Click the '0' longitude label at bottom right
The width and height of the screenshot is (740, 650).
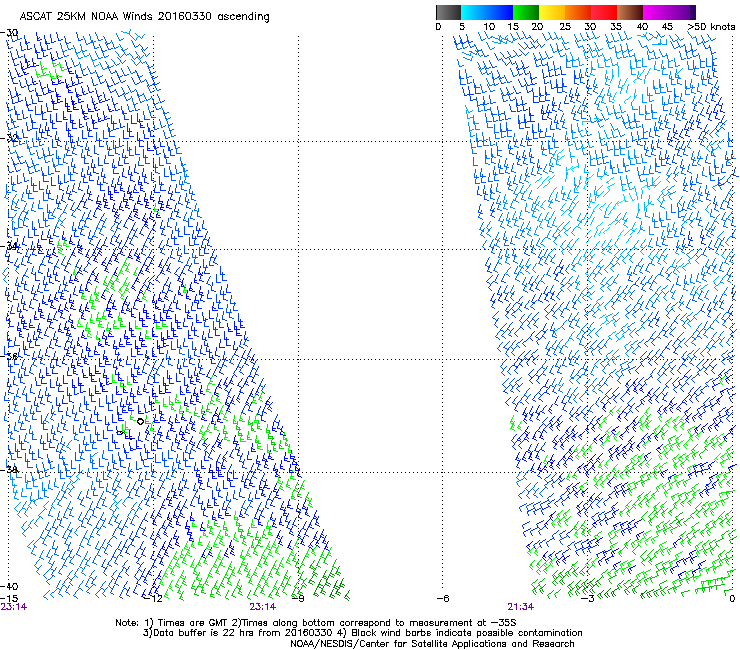pyautogui.click(x=732, y=599)
